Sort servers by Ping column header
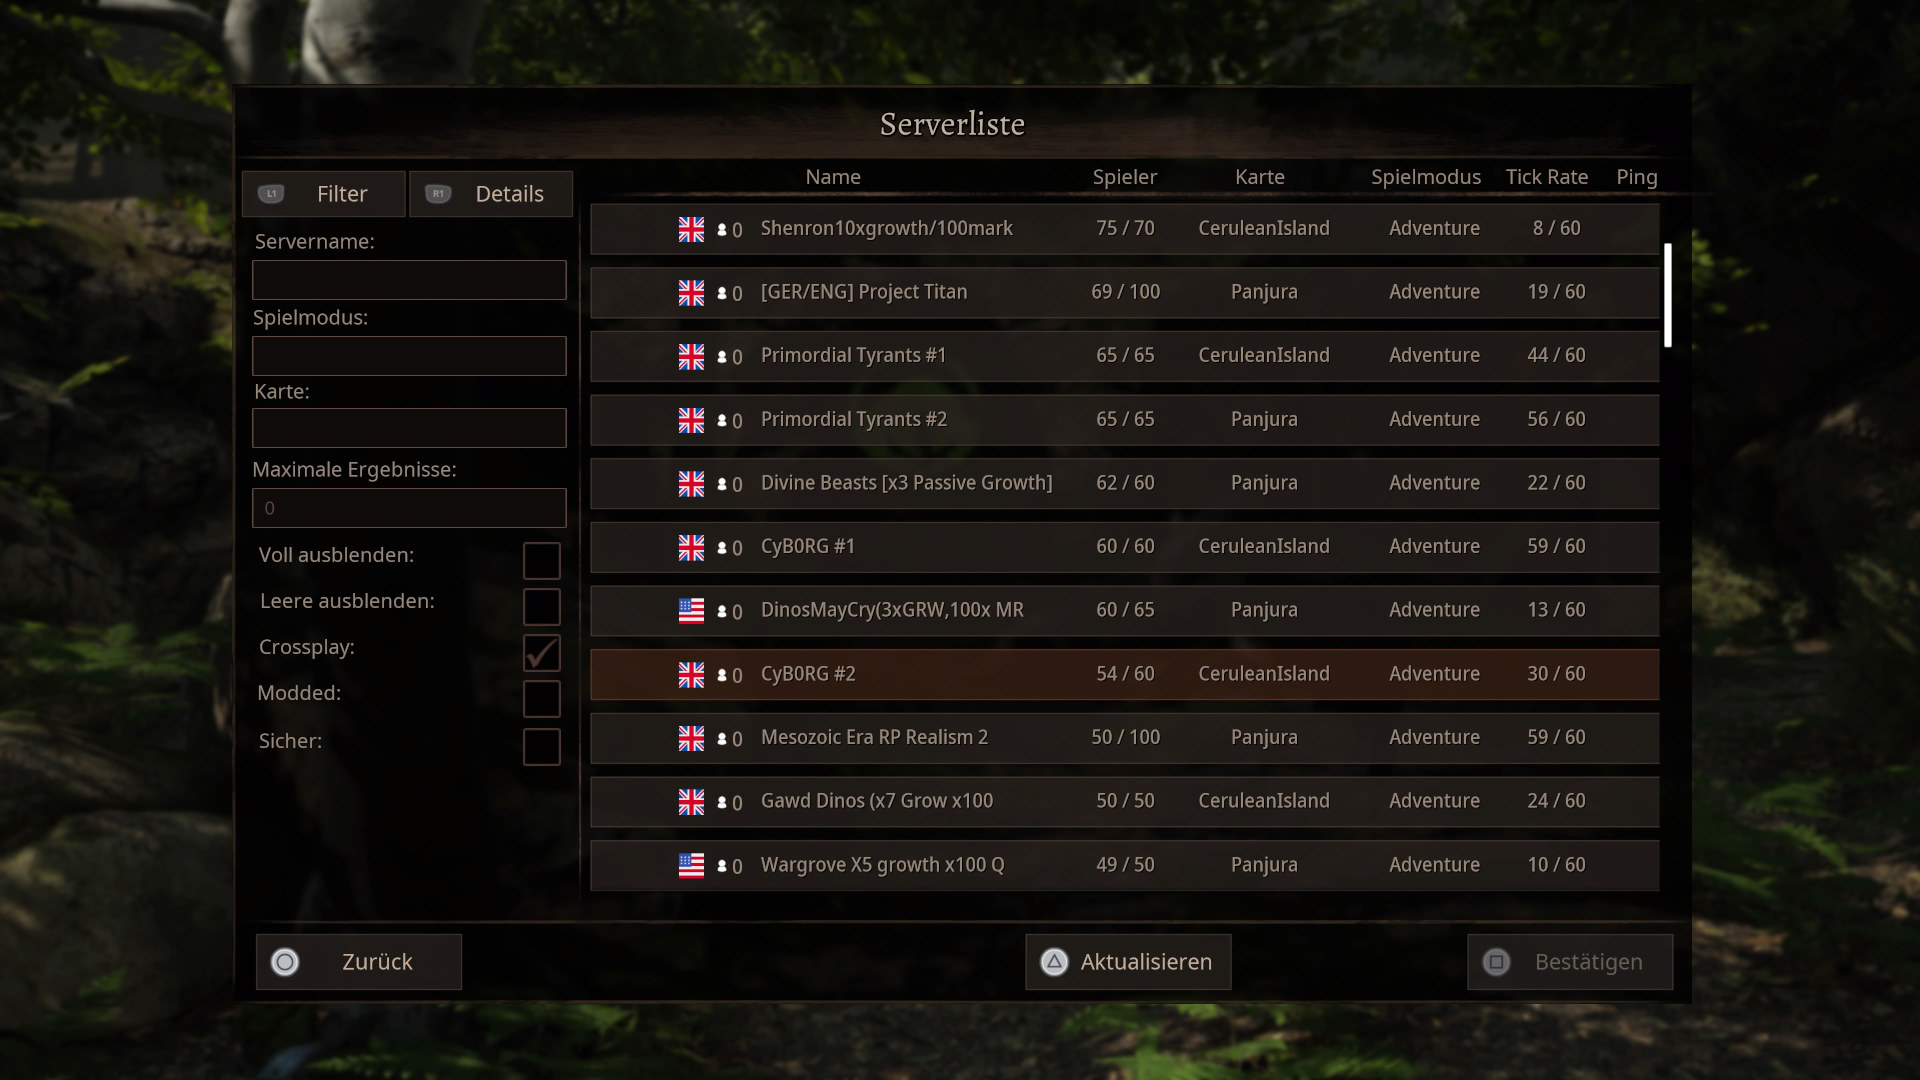The image size is (1920, 1080). [x=1637, y=177]
